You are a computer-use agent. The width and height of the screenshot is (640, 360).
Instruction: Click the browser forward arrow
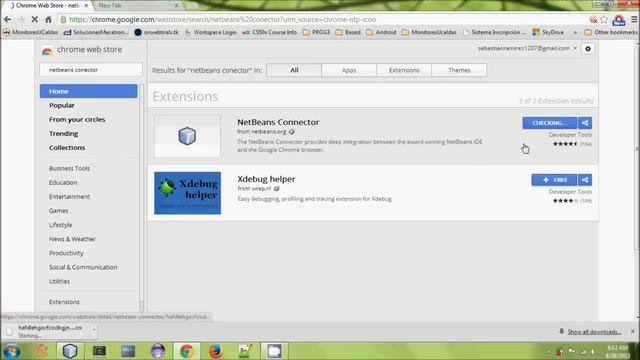point(21,19)
